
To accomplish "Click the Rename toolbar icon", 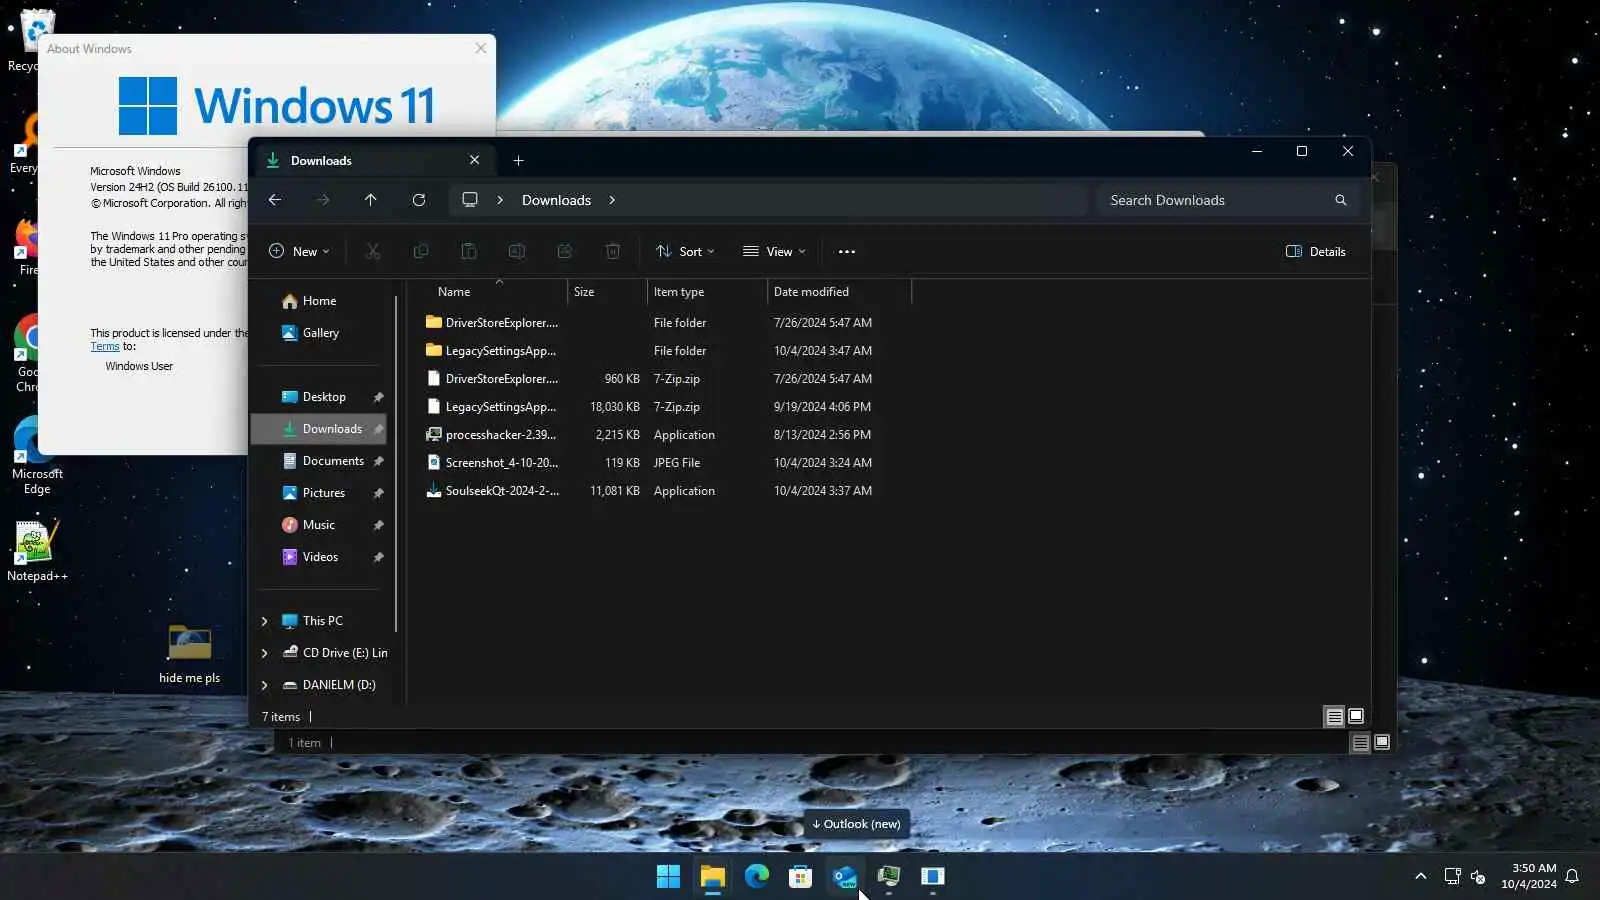I will 517,252.
